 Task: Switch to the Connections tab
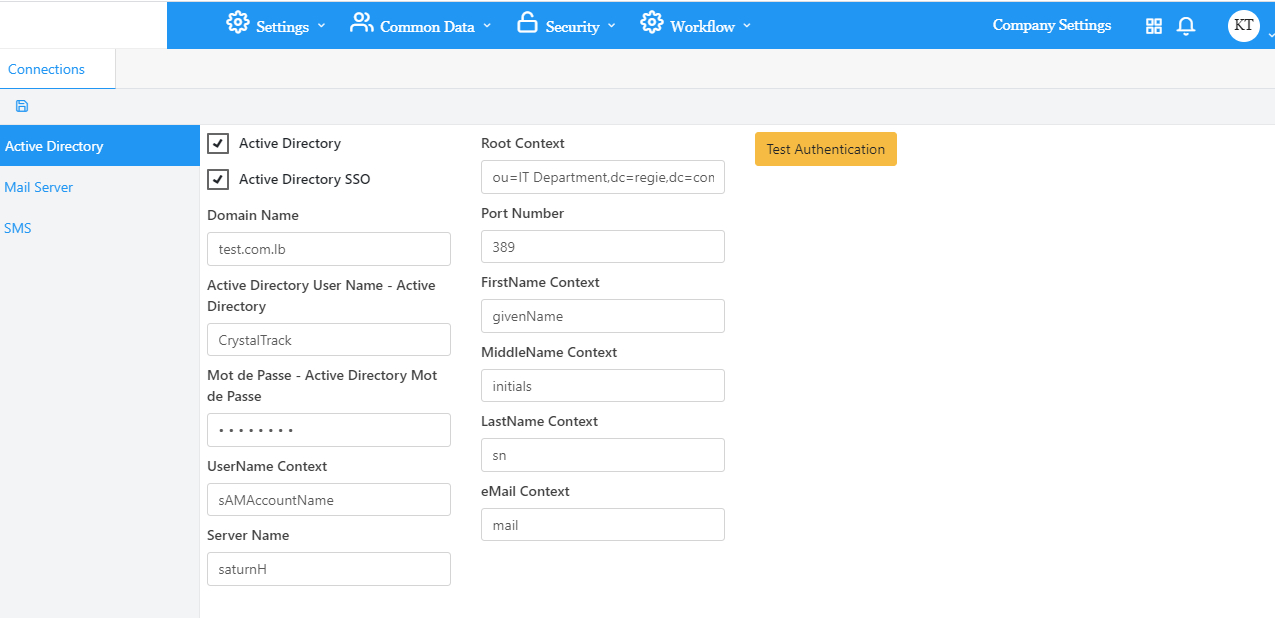pyautogui.click(x=47, y=69)
